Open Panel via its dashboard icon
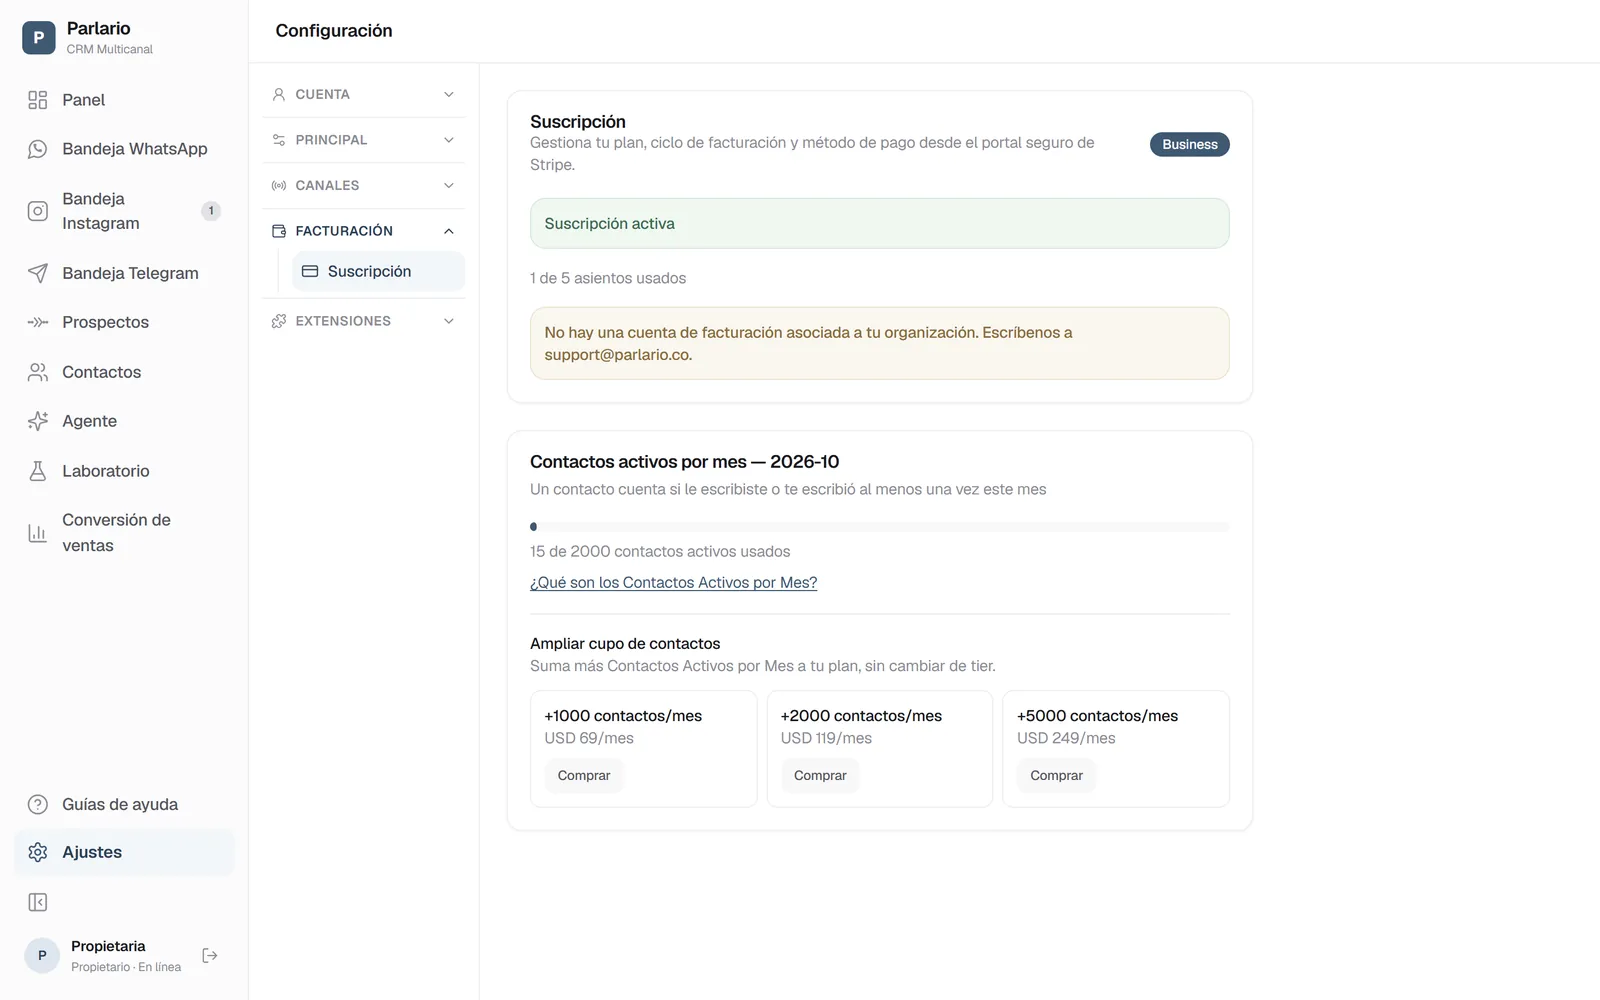Viewport: 1600px width, 1000px height. [38, 100]
